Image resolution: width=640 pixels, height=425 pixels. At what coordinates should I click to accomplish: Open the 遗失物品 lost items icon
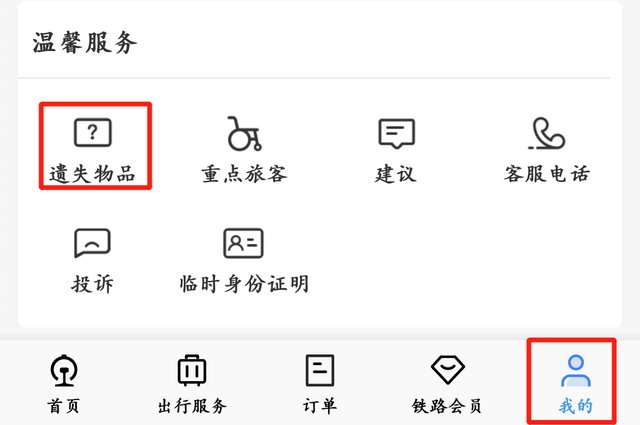coord(93,132)
